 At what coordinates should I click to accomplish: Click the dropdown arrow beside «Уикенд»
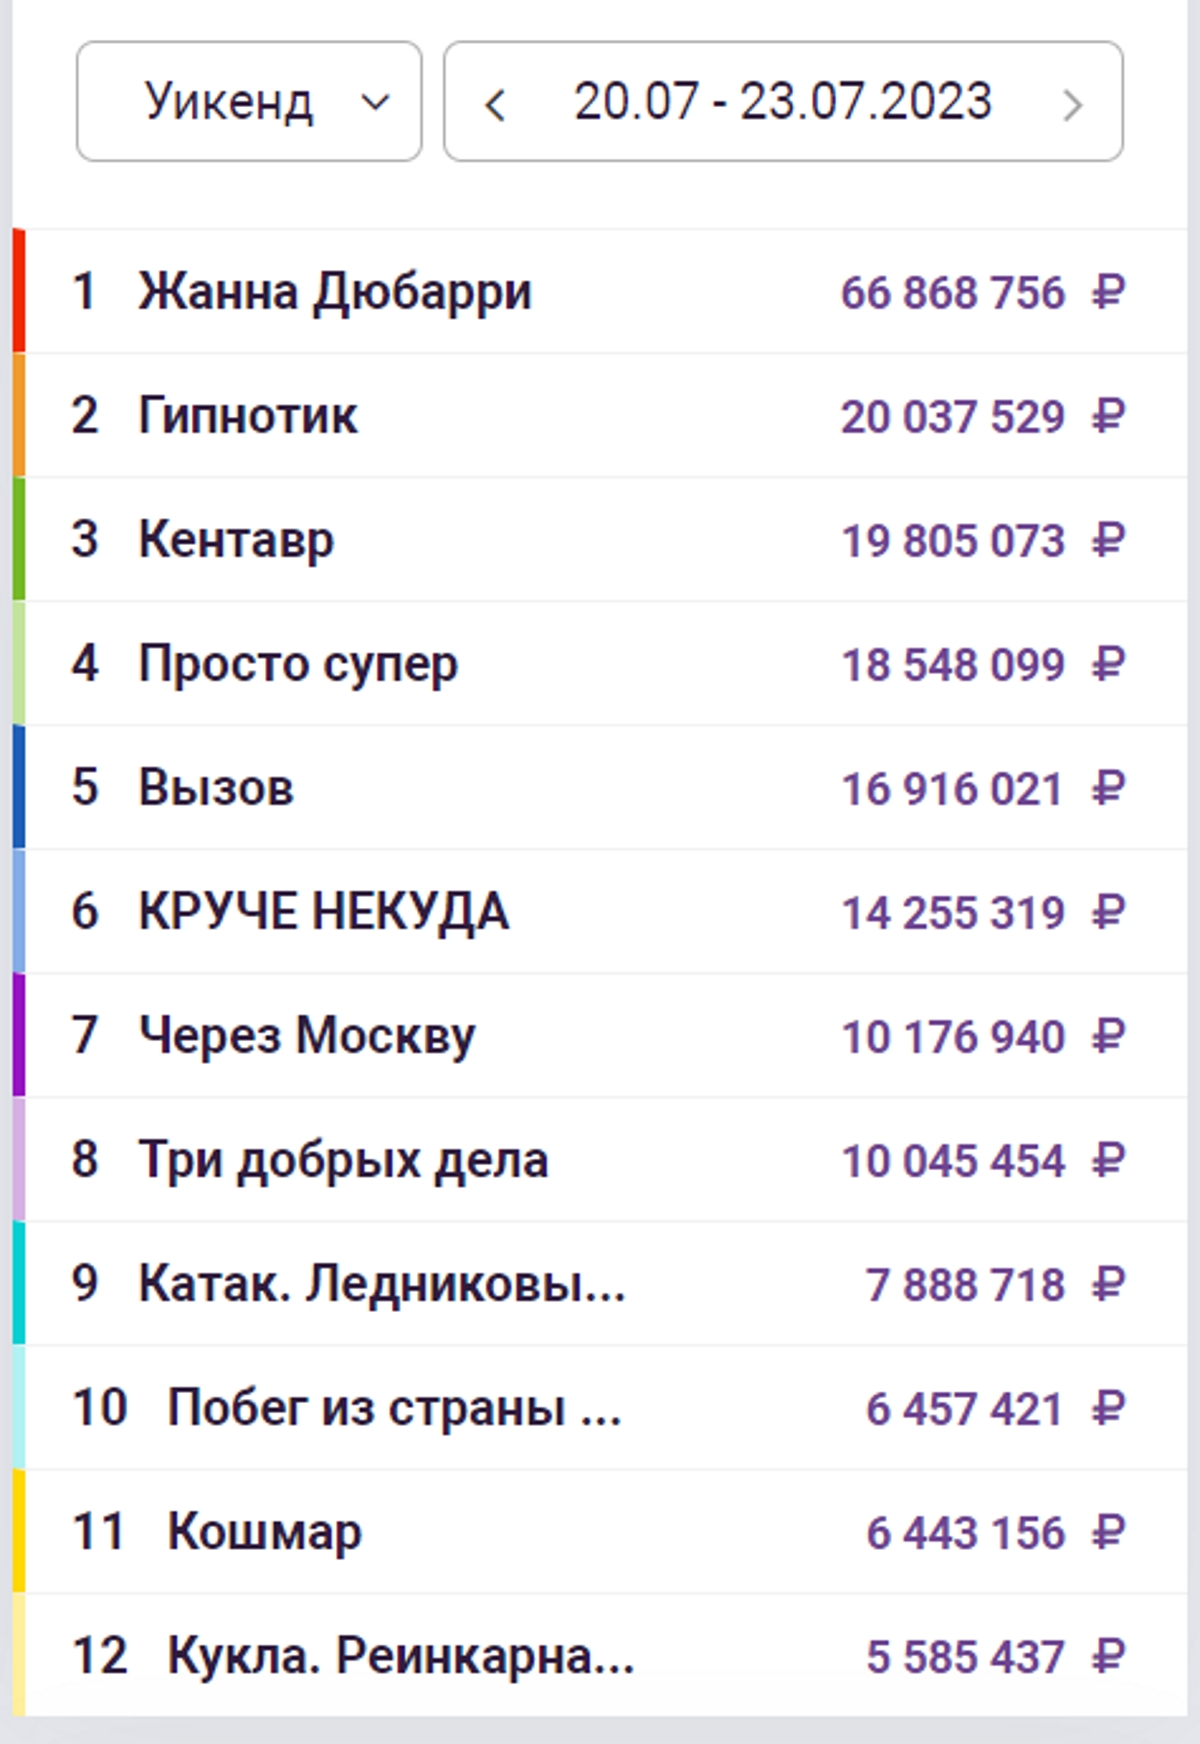click(x=377, y=100)
